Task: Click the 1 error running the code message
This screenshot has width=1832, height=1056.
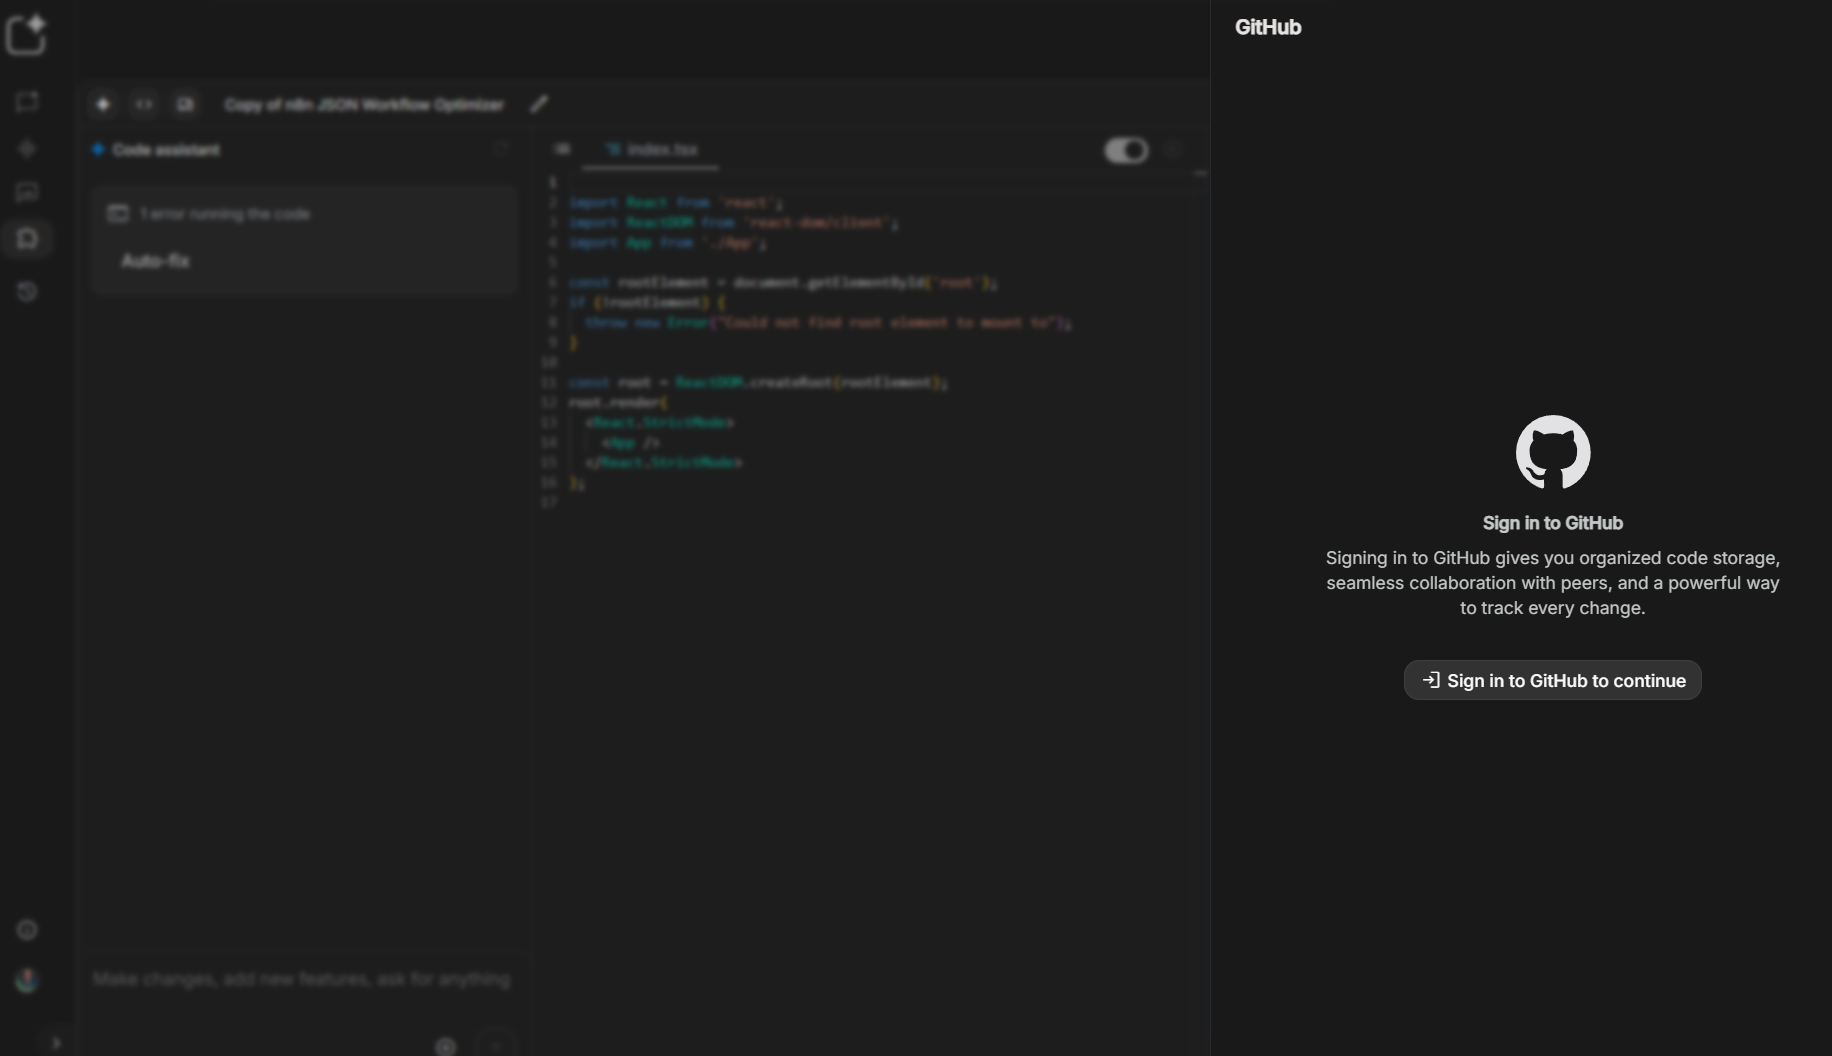Action: pyautogui.click(x=225, y=214)
